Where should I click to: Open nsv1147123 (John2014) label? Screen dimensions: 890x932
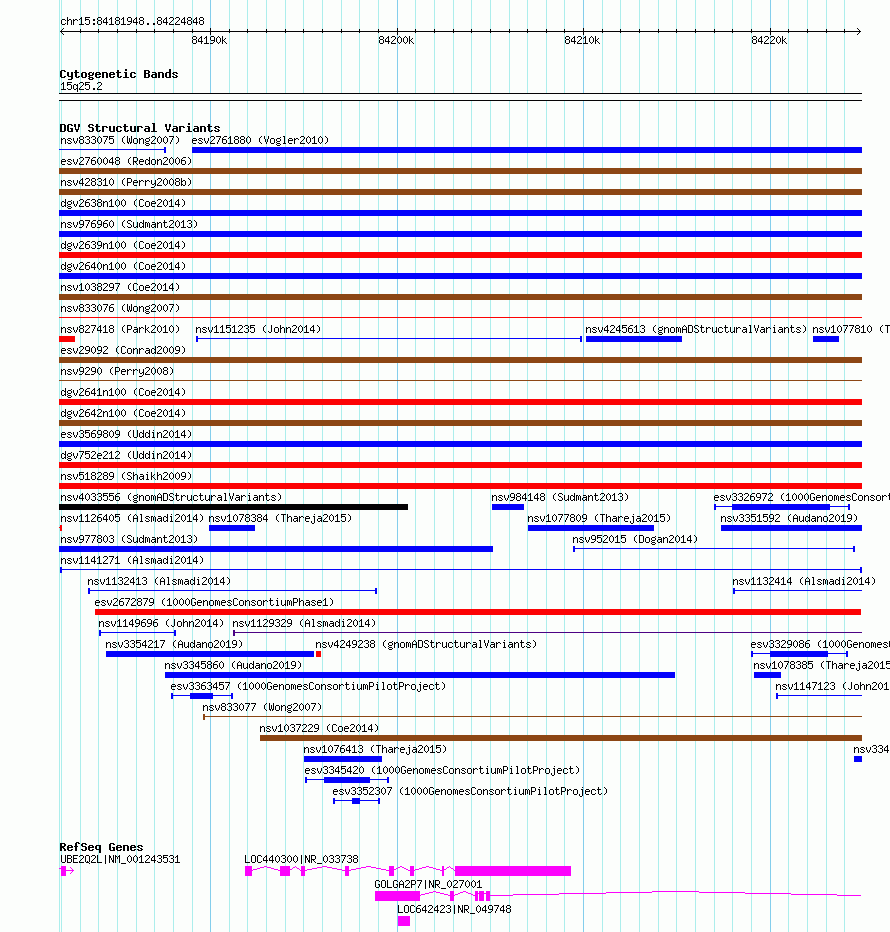pyautogui.click(x=832, y=686)
